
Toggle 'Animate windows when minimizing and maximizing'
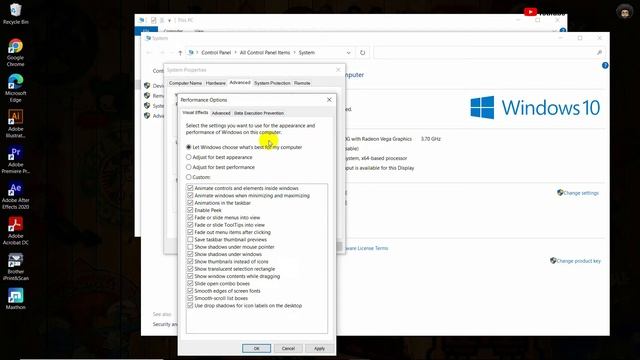190,196
